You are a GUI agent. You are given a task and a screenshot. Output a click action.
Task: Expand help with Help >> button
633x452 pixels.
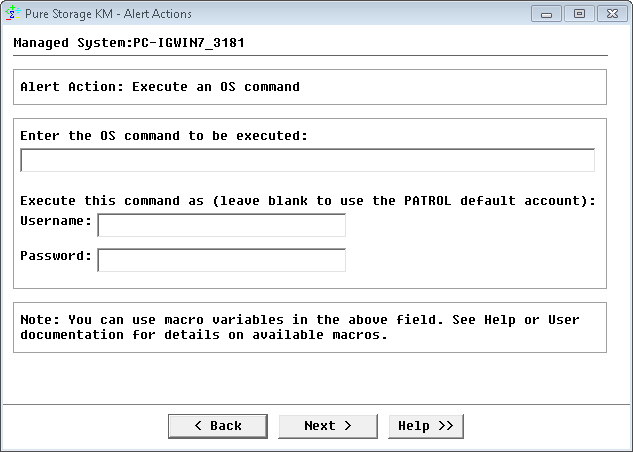[425, 426]
